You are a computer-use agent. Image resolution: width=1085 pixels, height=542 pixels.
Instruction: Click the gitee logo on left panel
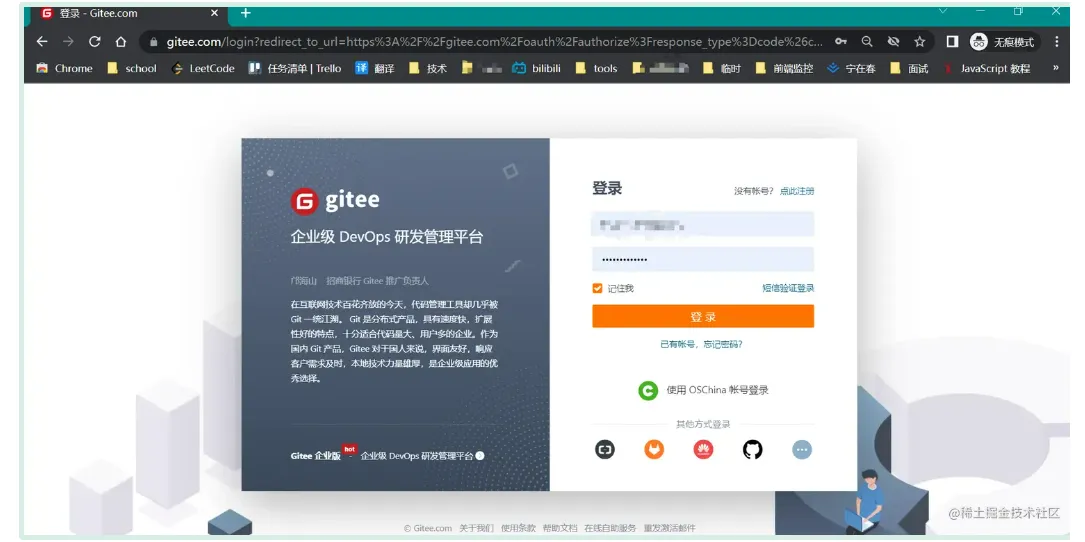pos(335,201)
